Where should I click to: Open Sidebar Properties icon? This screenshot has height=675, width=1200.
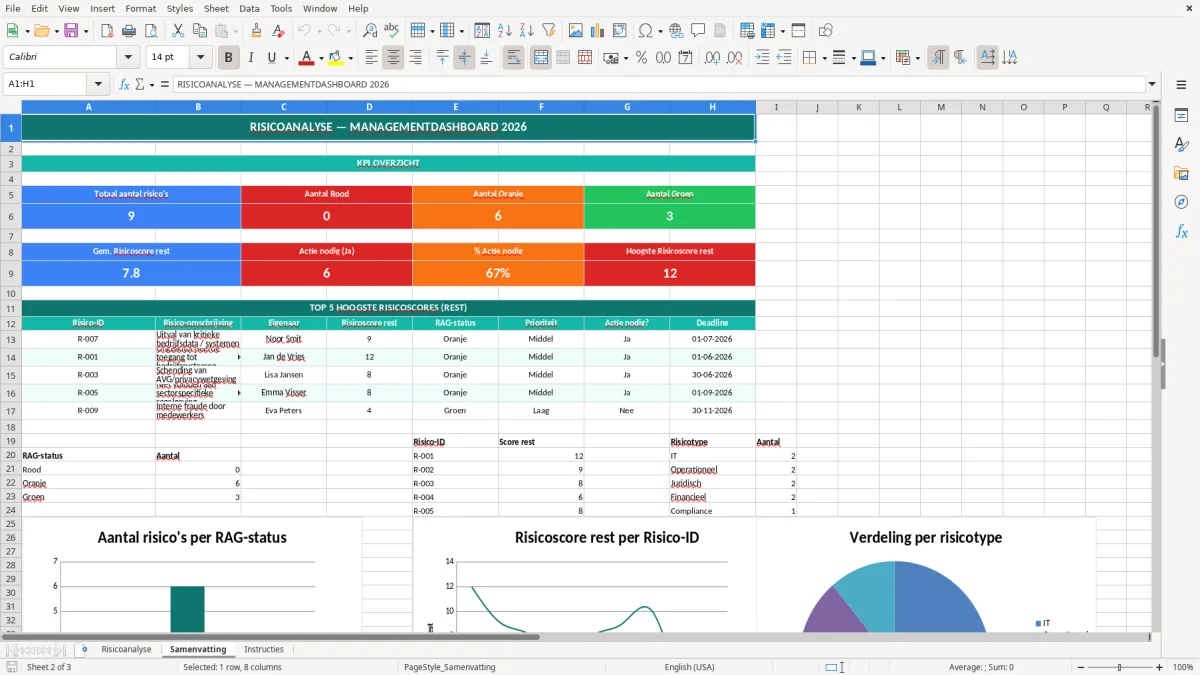[x=1181, y=116]
